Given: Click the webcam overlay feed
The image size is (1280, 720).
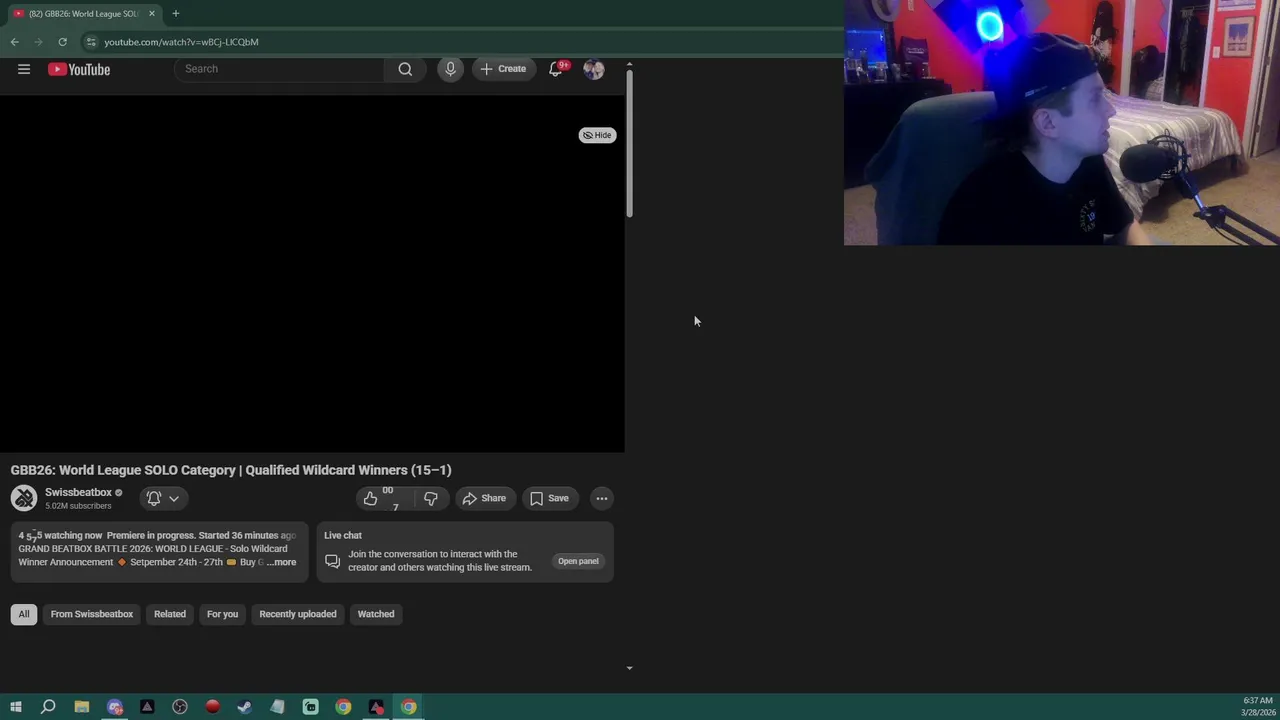Looking at the screenshot, I should (x=1062, y=122).
